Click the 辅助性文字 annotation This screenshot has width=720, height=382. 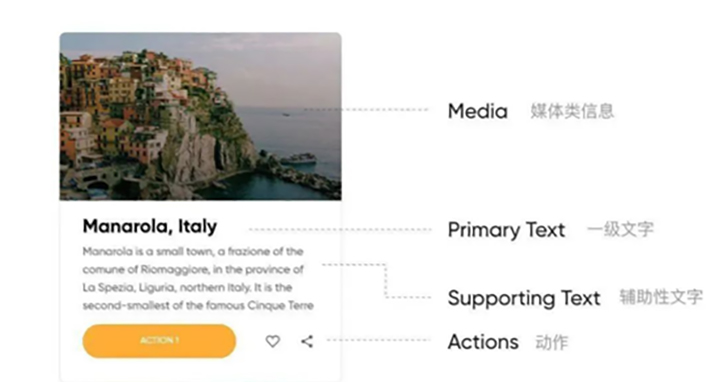[x=661, y=297]
